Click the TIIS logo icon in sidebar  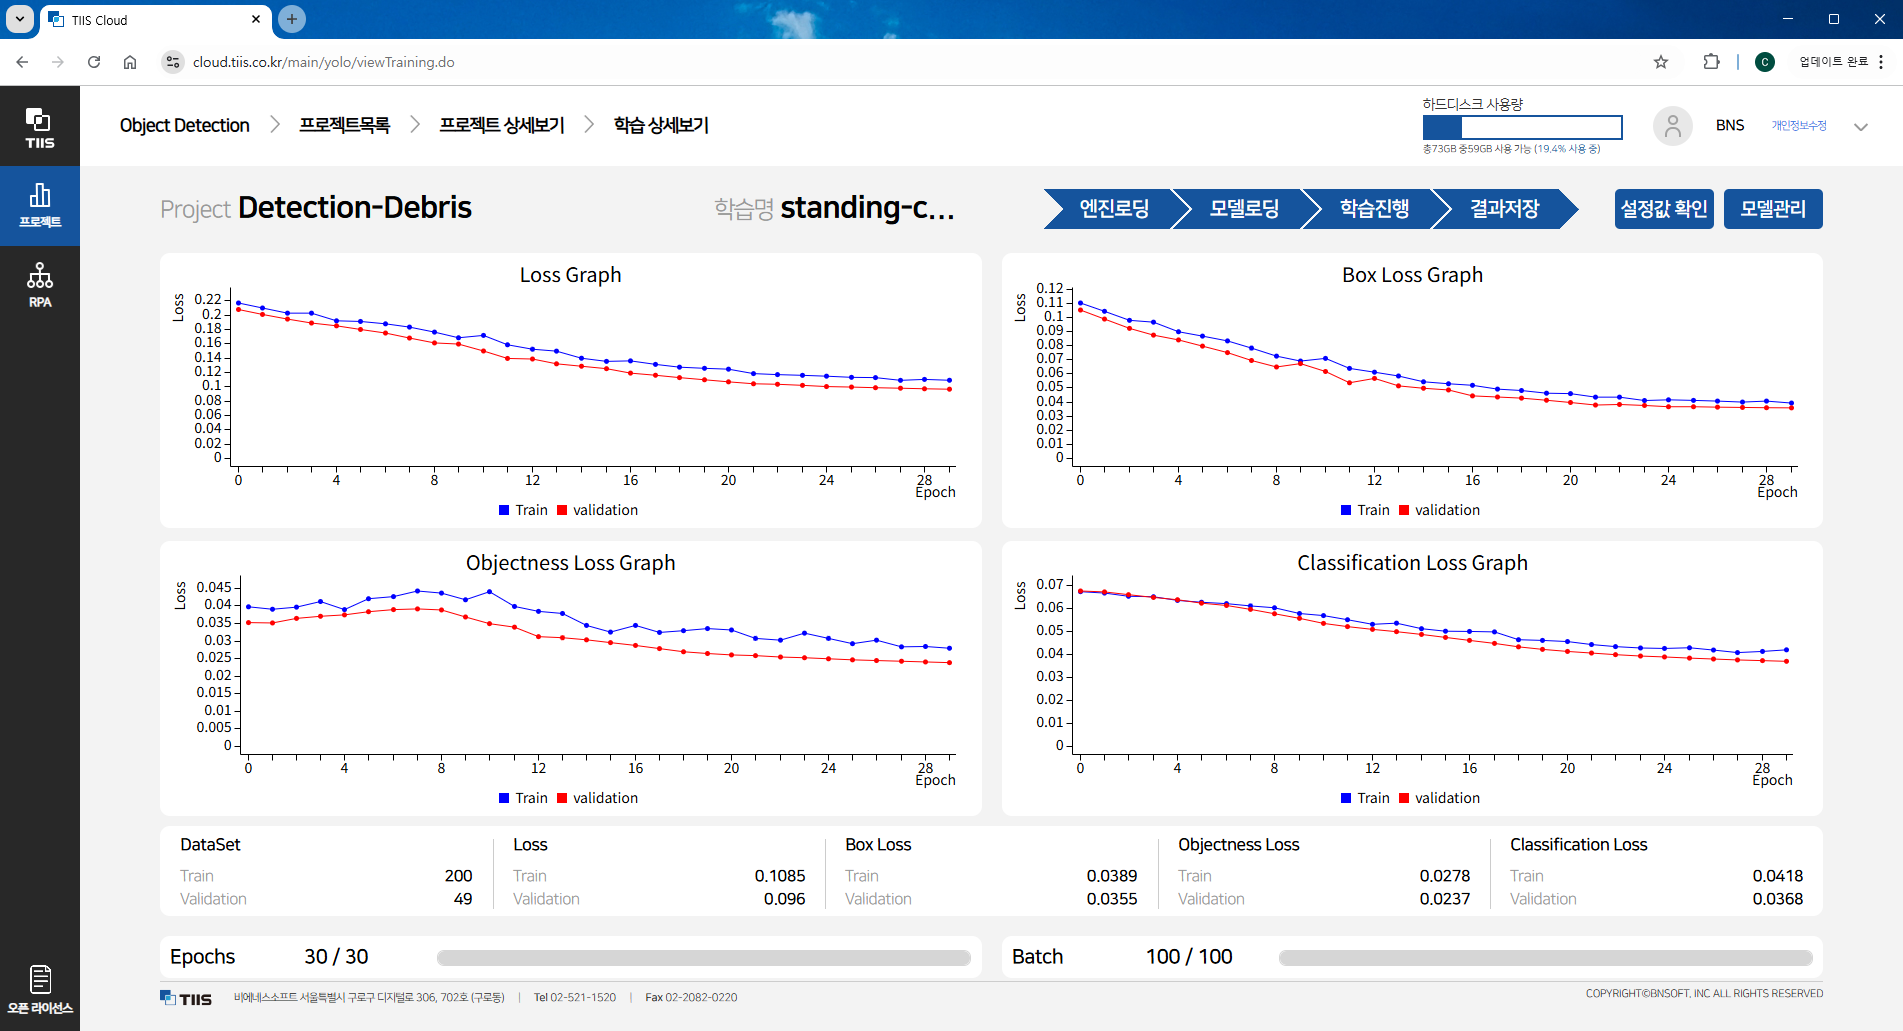[x=39, y=127]
